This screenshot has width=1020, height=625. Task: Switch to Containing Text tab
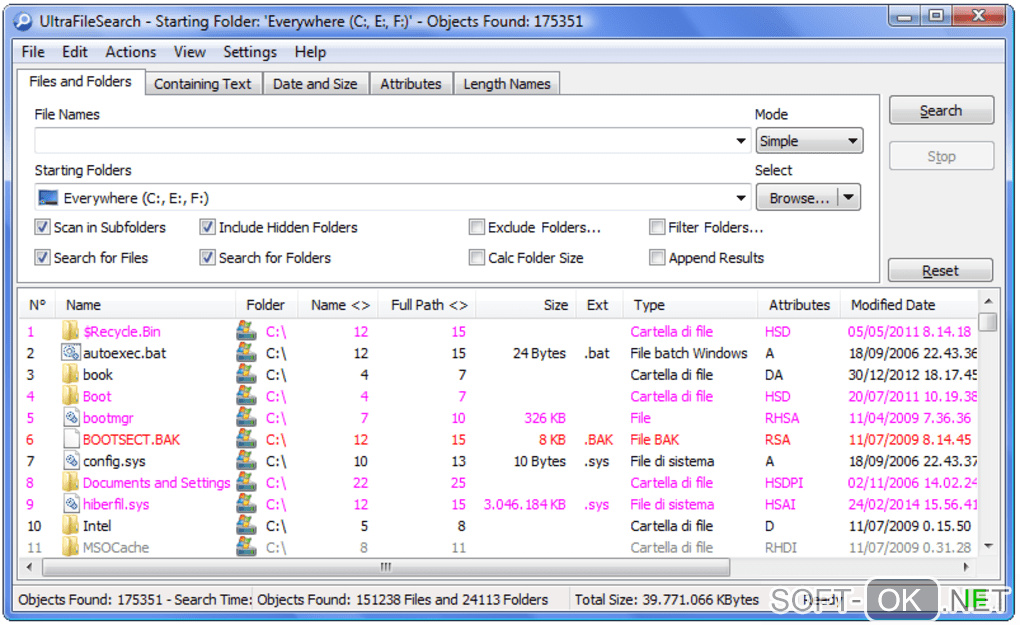pos(203,84)
